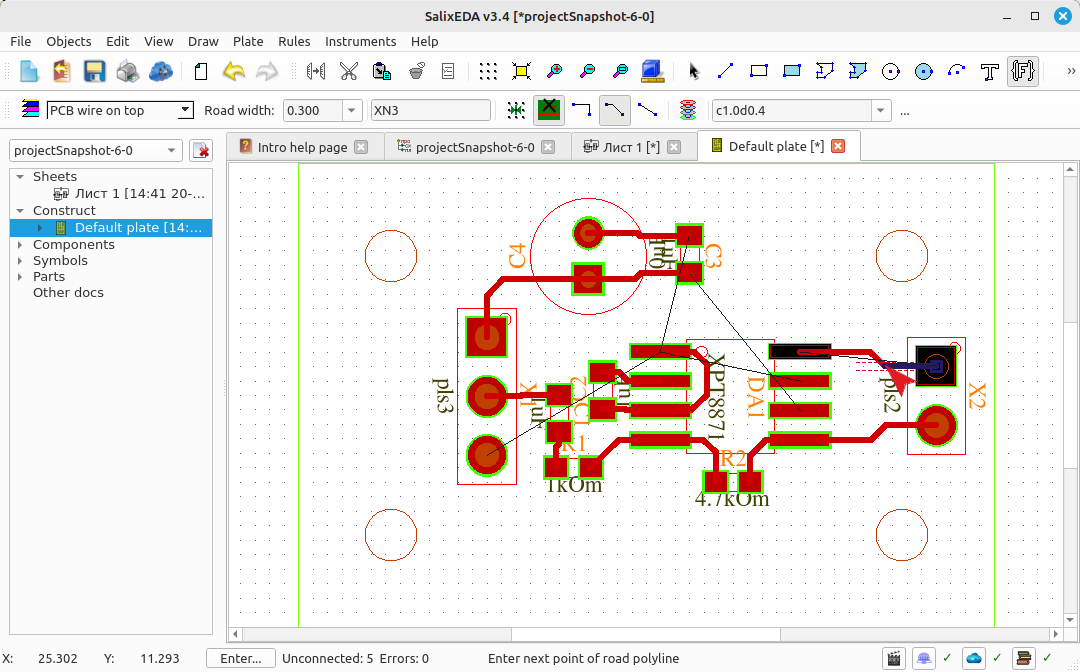Undo the last action
This screenshot has height=672, width=1080.
pos(233,71)
